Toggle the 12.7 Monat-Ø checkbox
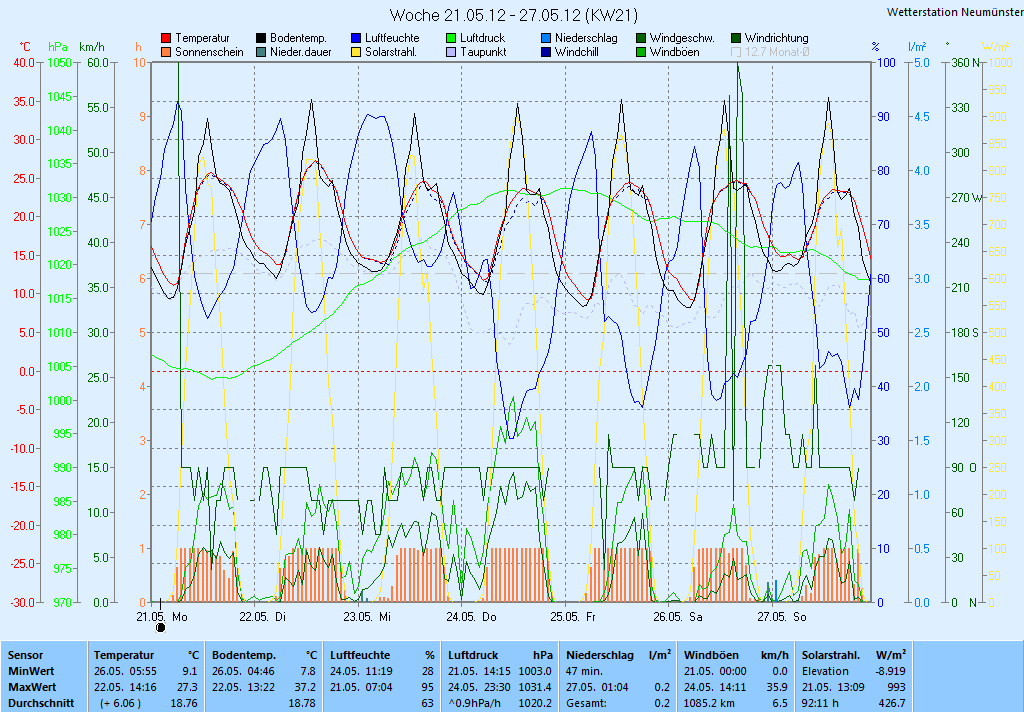The width and height of the screenshot is (1024, 712). (736, 52)
